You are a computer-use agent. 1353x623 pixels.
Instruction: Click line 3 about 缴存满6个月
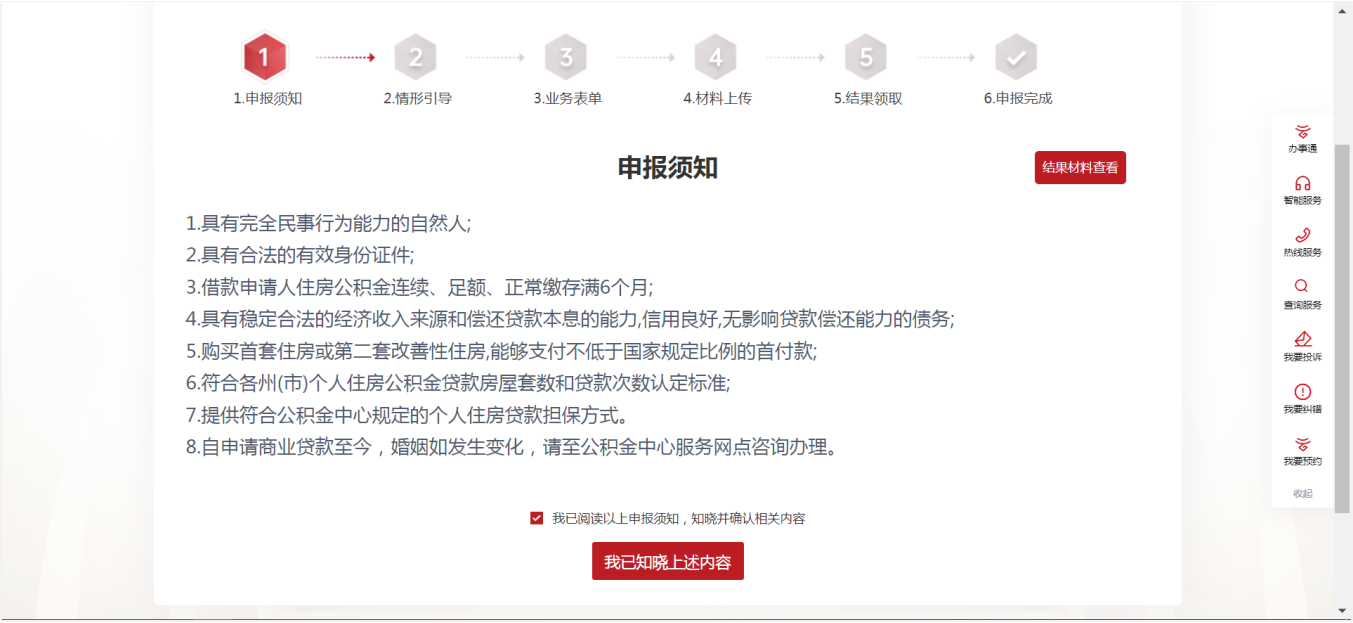pyautogui.click(x=419, y=287)
